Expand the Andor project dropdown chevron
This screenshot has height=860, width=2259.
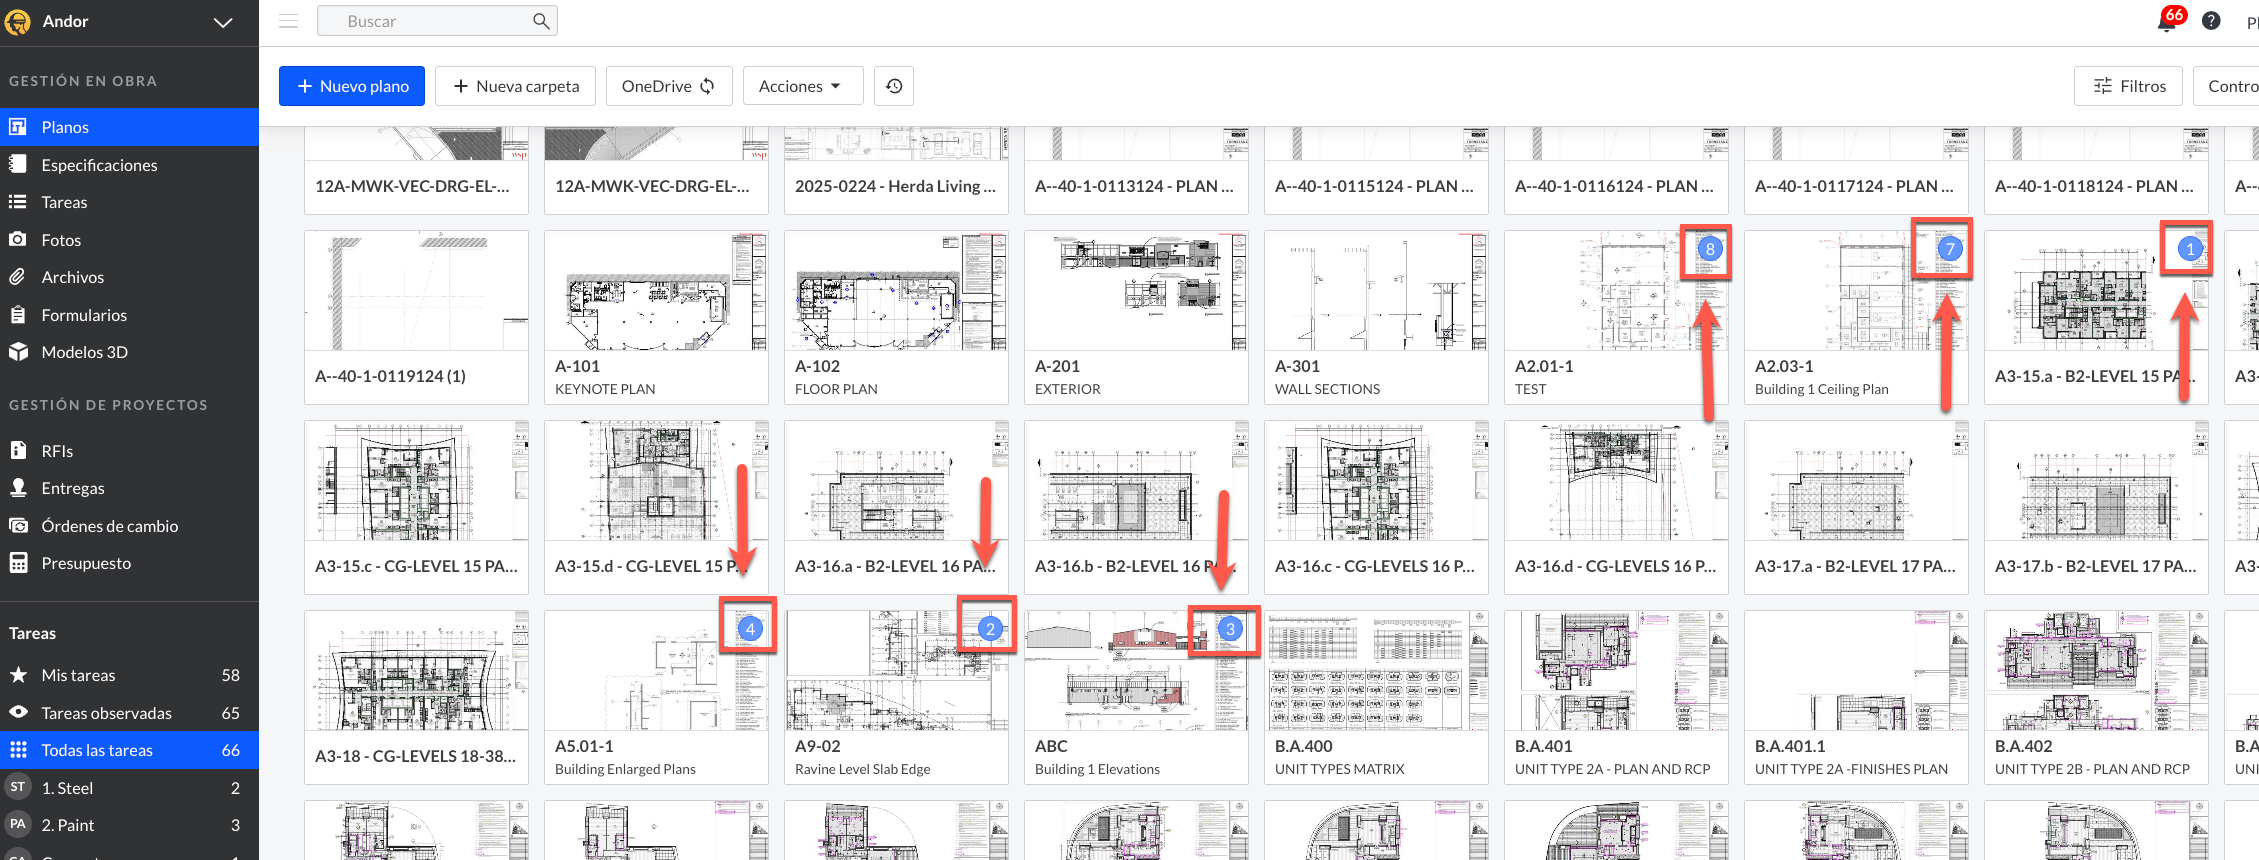tap(223, 22)
